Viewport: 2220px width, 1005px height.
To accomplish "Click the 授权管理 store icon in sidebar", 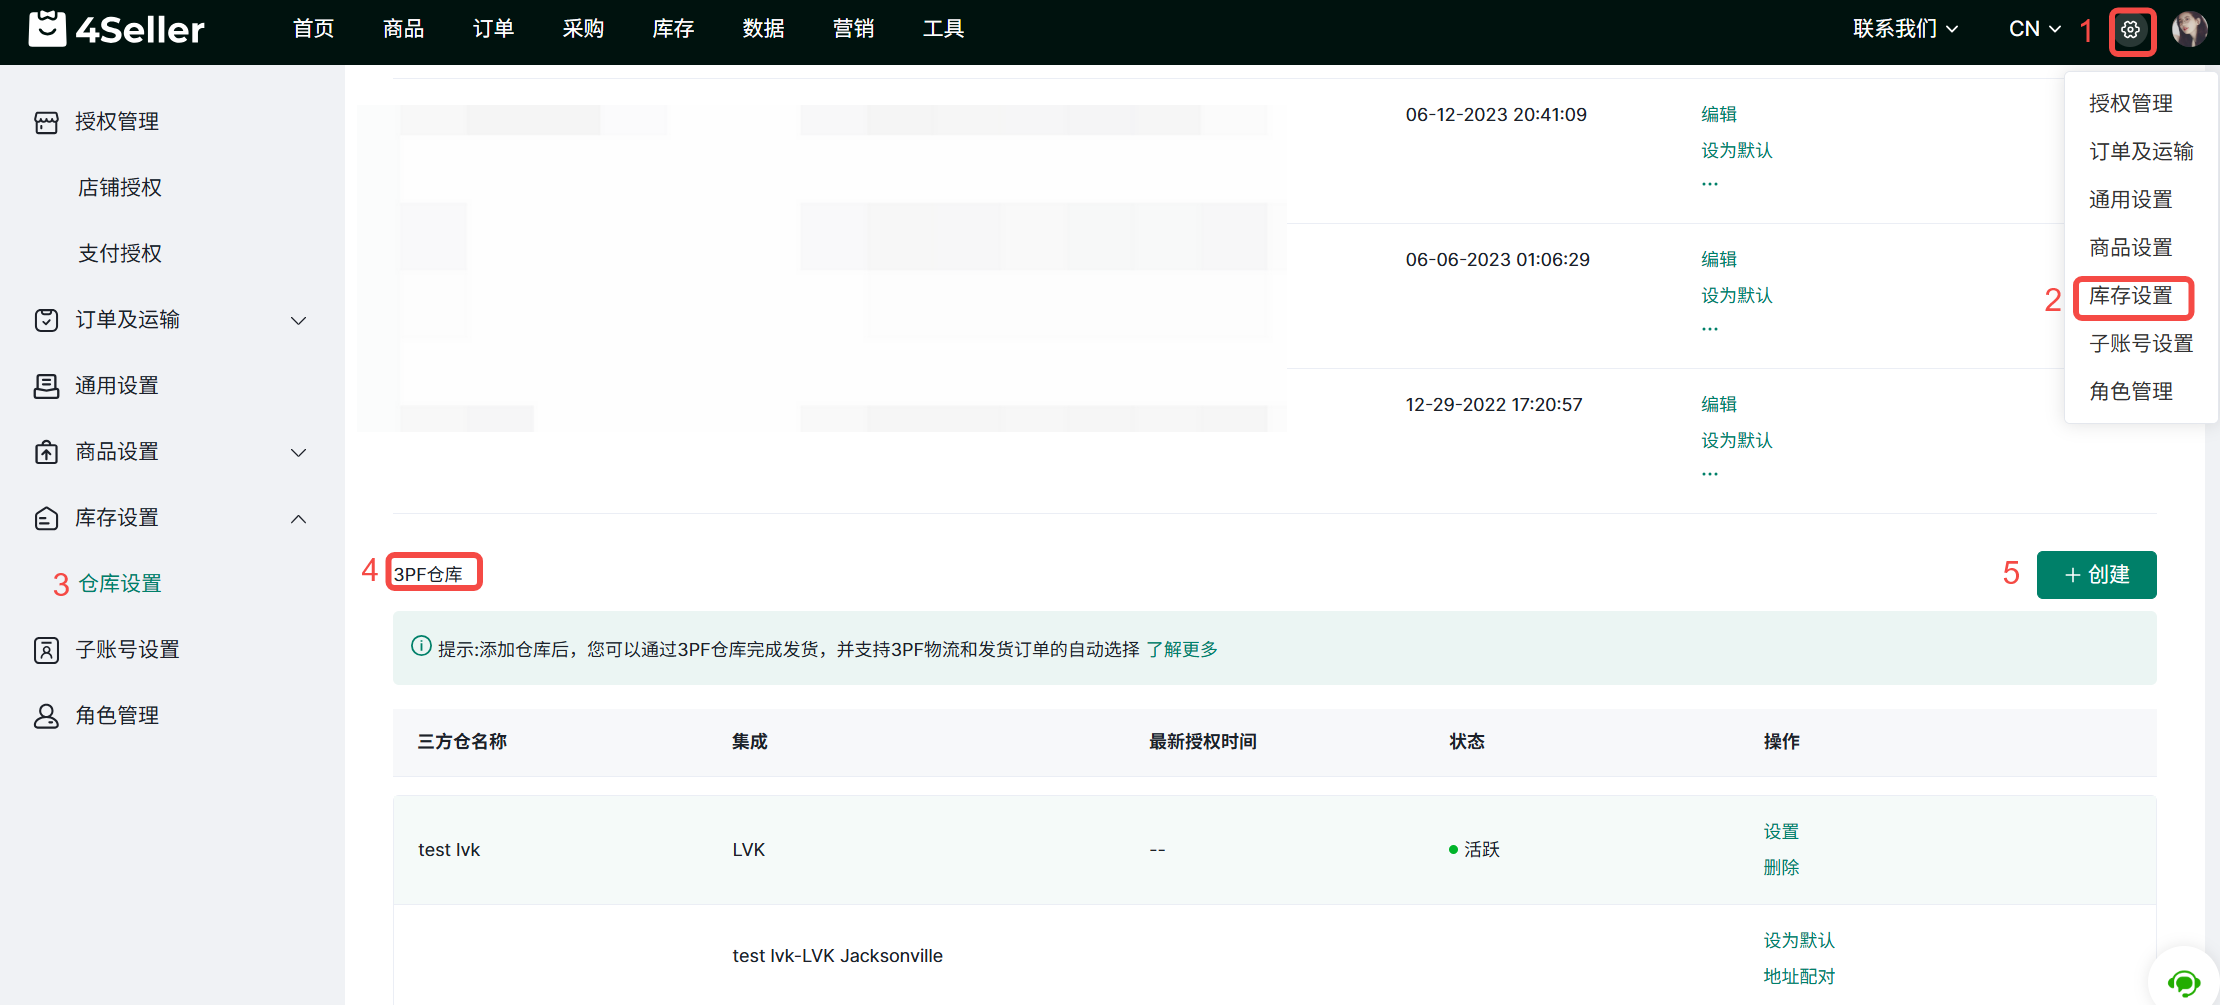I will [46, 122].
